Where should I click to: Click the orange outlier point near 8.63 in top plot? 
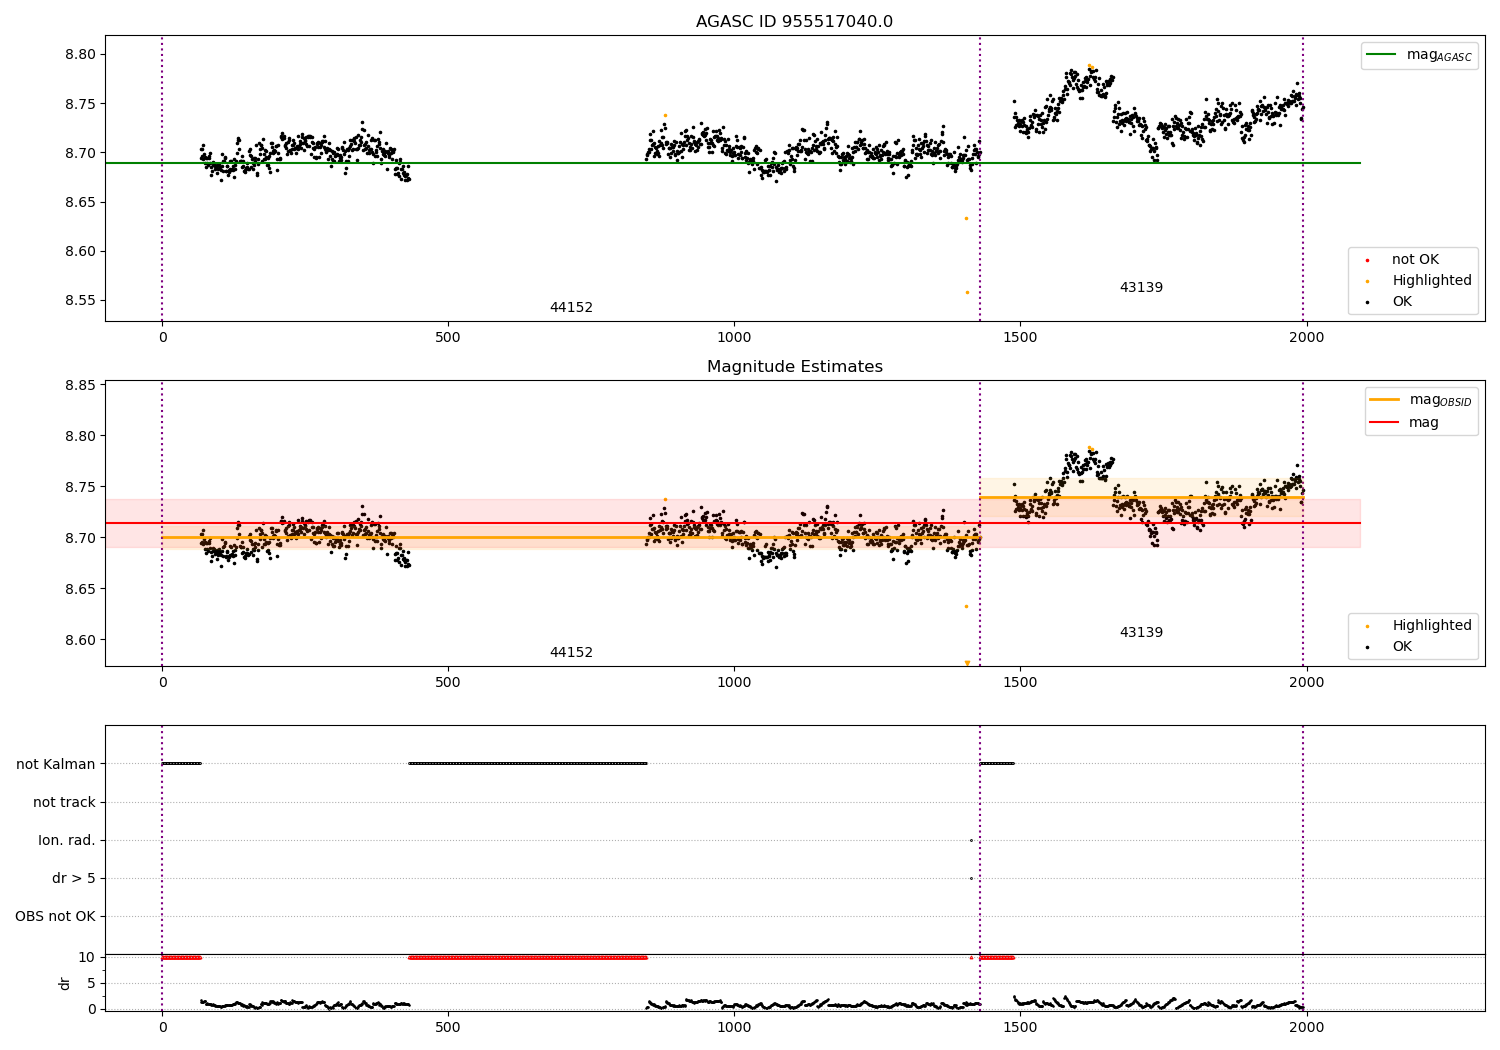(x=966, y=218)
